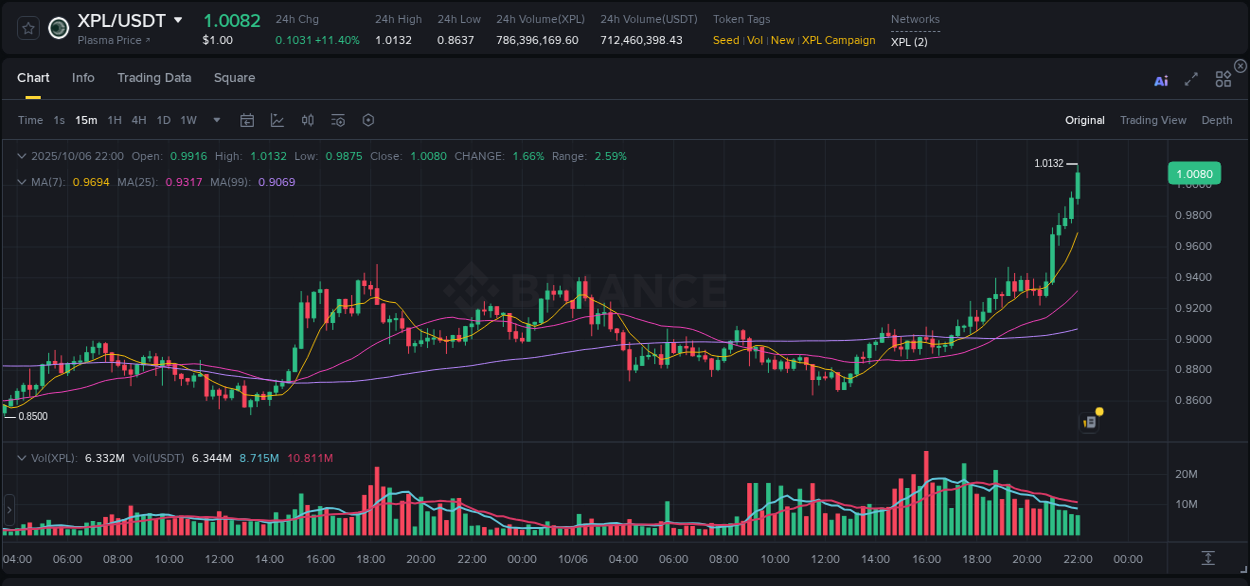Switch to the Trading Data tab
Screen dimensions: 1250x586
pos(154,77)
